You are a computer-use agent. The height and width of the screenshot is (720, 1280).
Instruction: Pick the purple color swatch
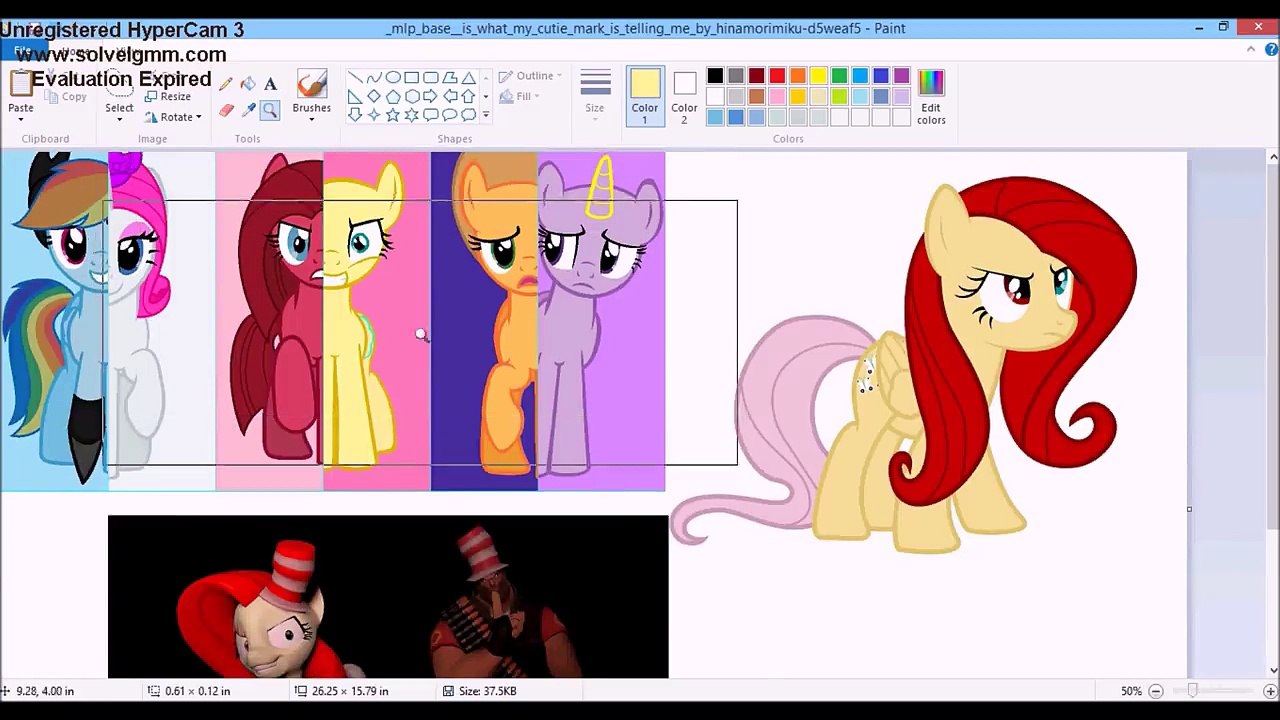pos(902,76)
